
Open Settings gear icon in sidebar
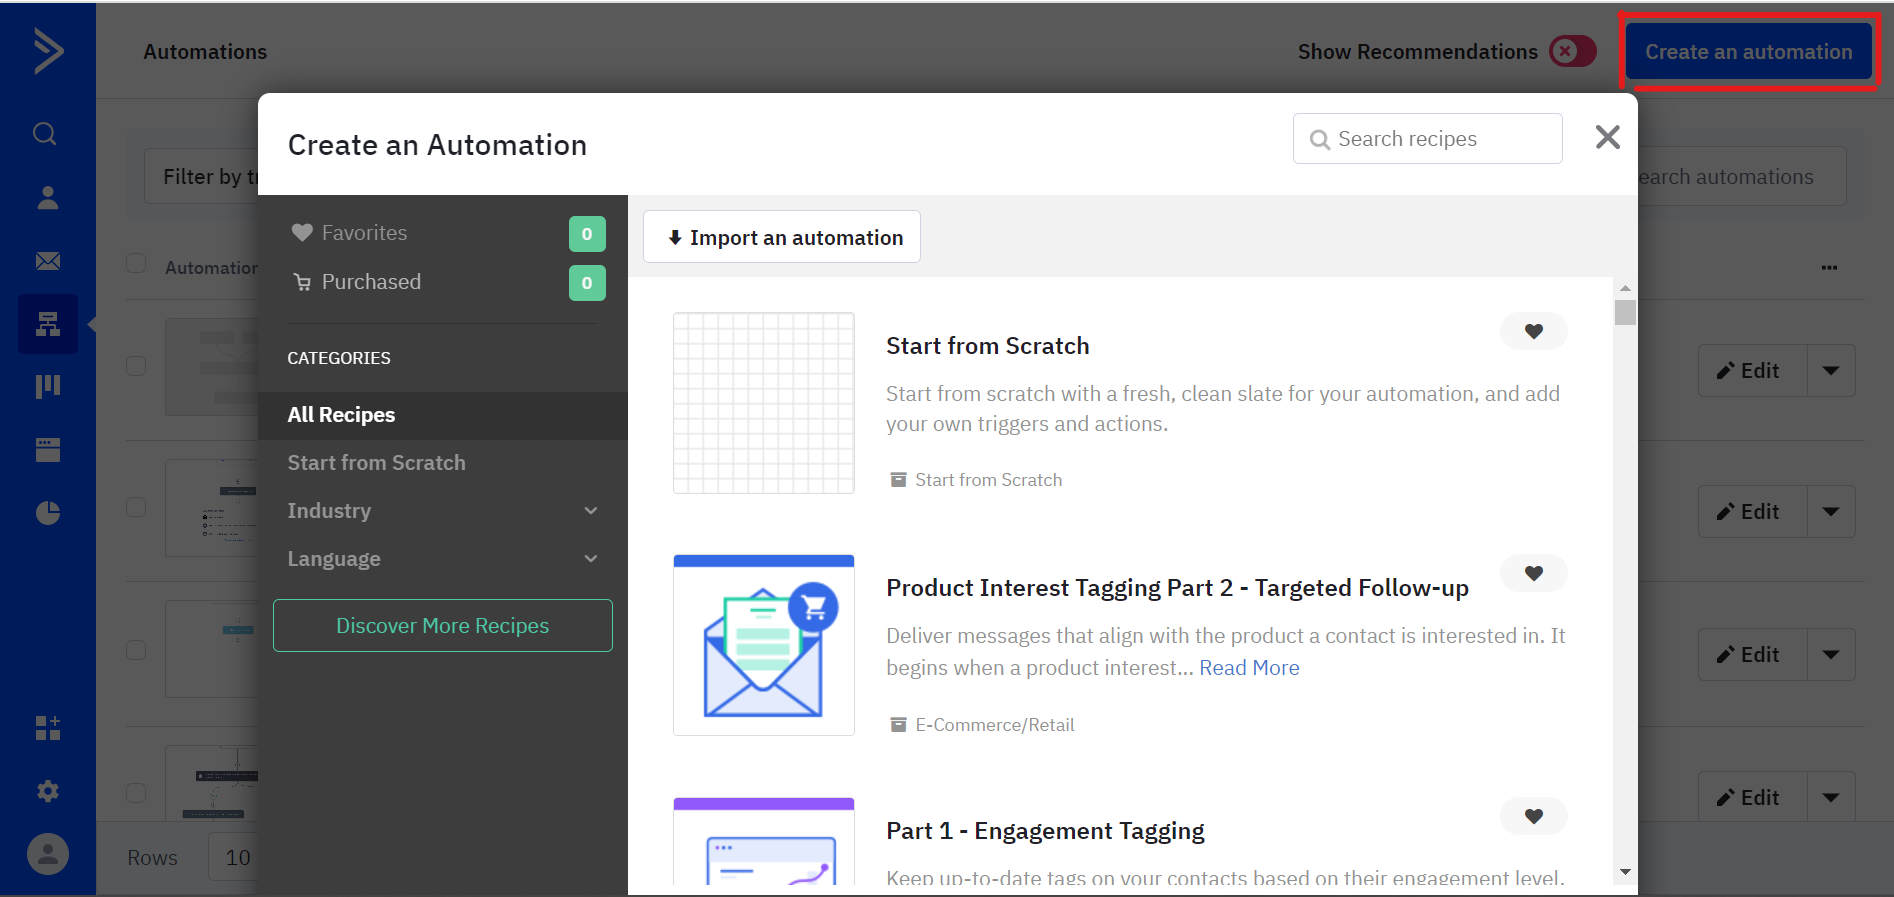[47, 791]
